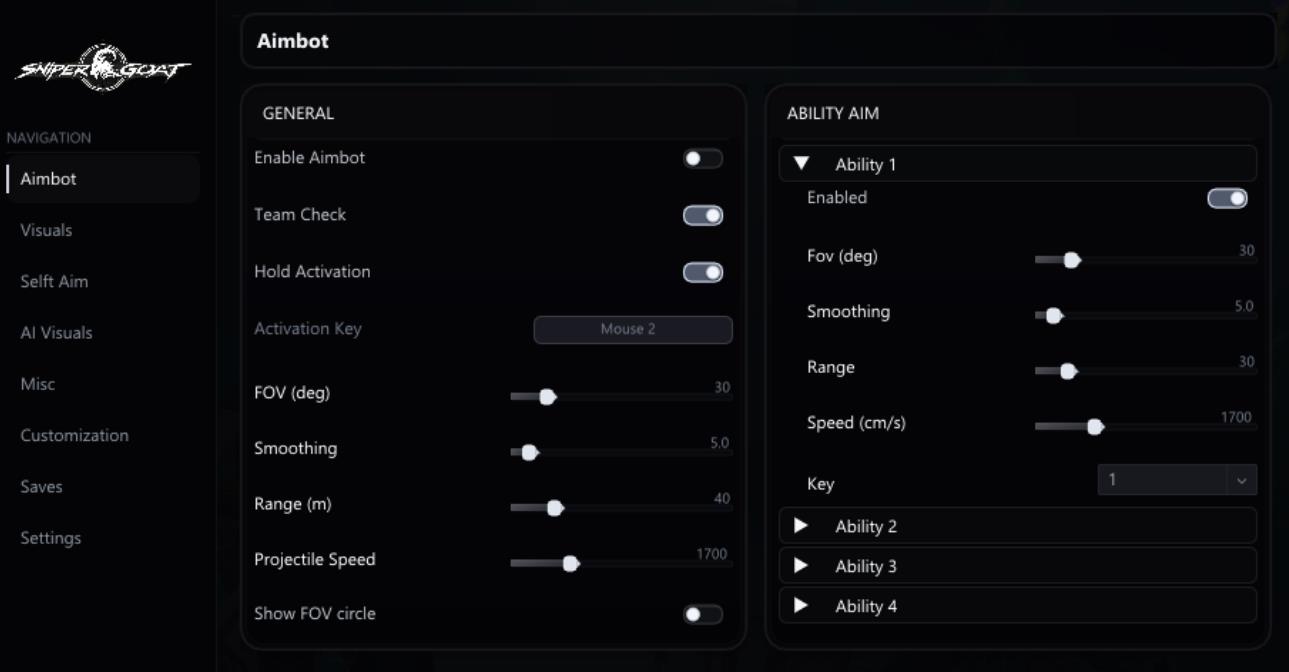This screenshot has width=1289, height=672.
Task: Open Settings from the navigation
Action: (x=50, y=537)
